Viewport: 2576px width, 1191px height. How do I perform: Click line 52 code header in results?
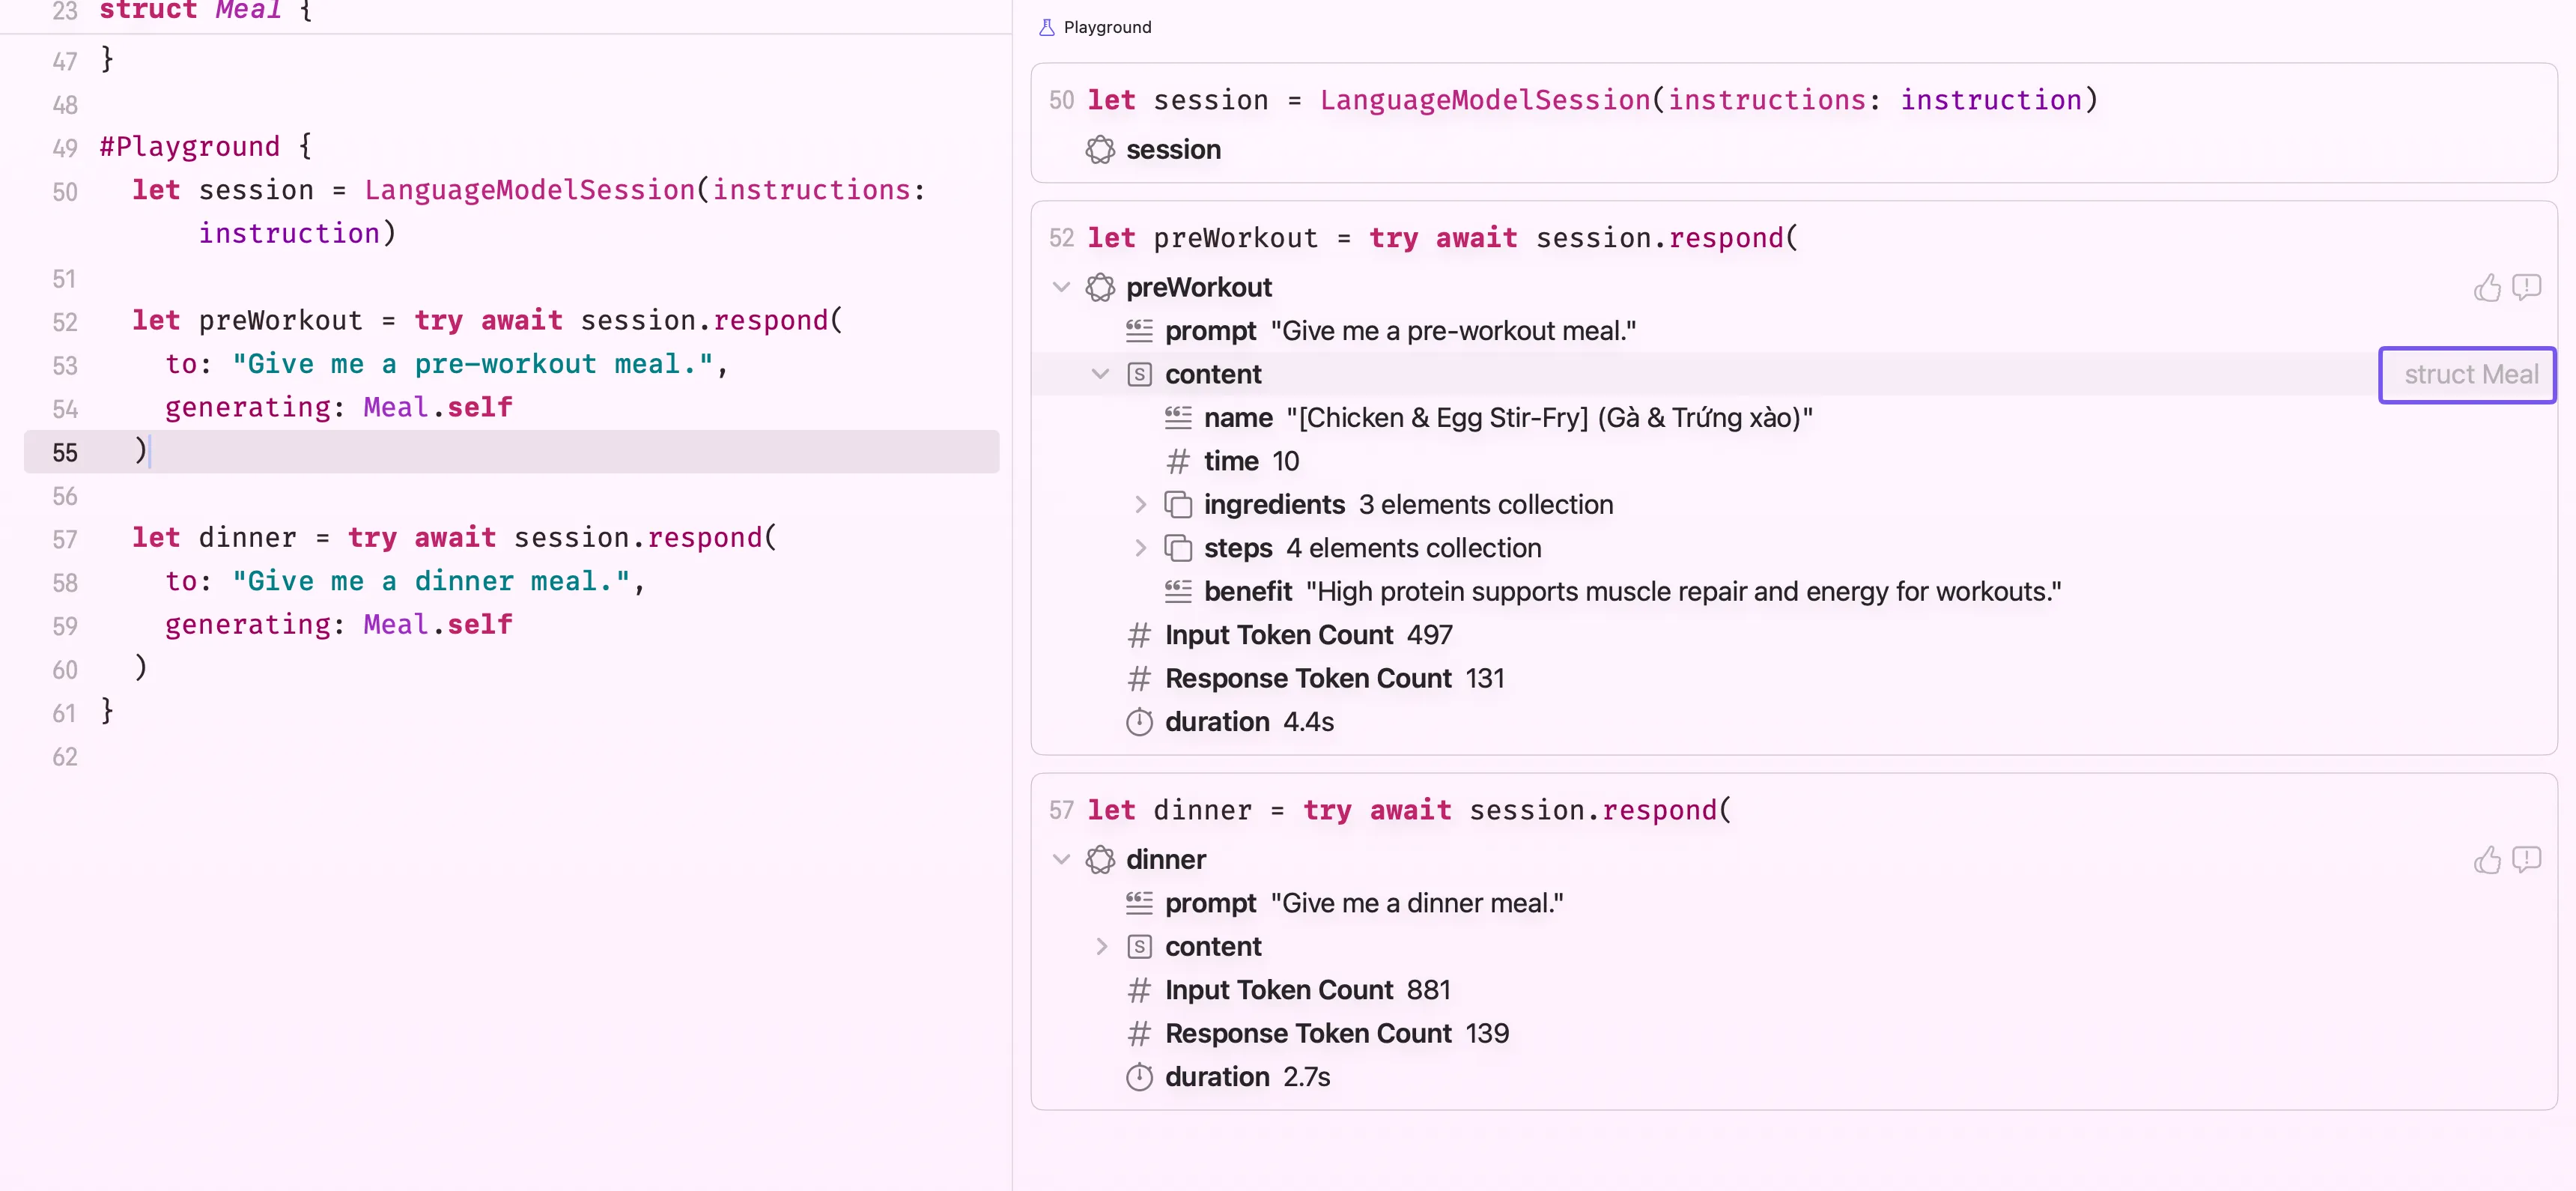pyautogui.click(x=1442, y=238)
